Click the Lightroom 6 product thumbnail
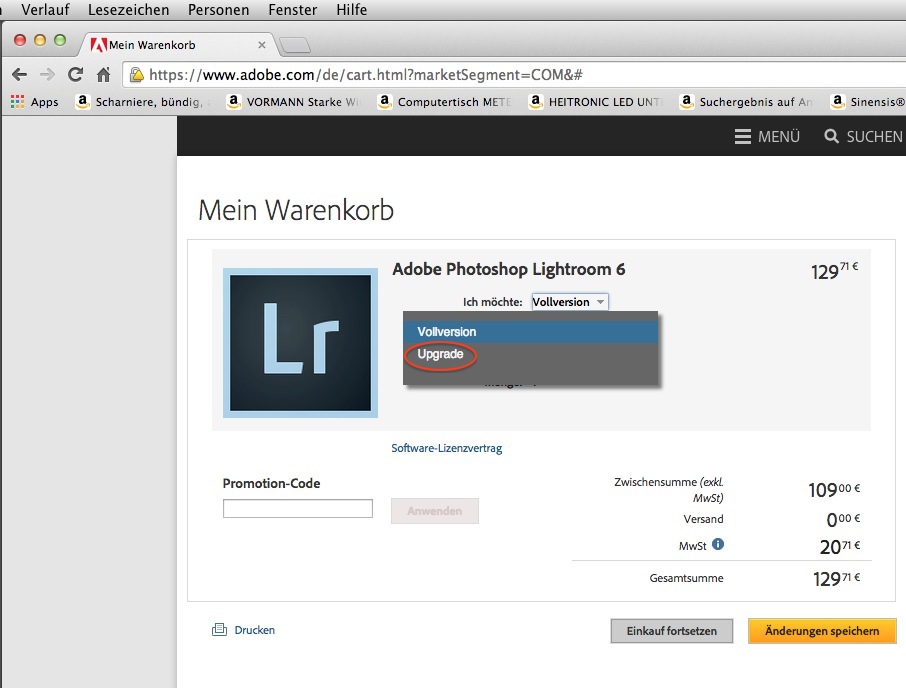The image size is (906, 688). click(x=300, y=343)
